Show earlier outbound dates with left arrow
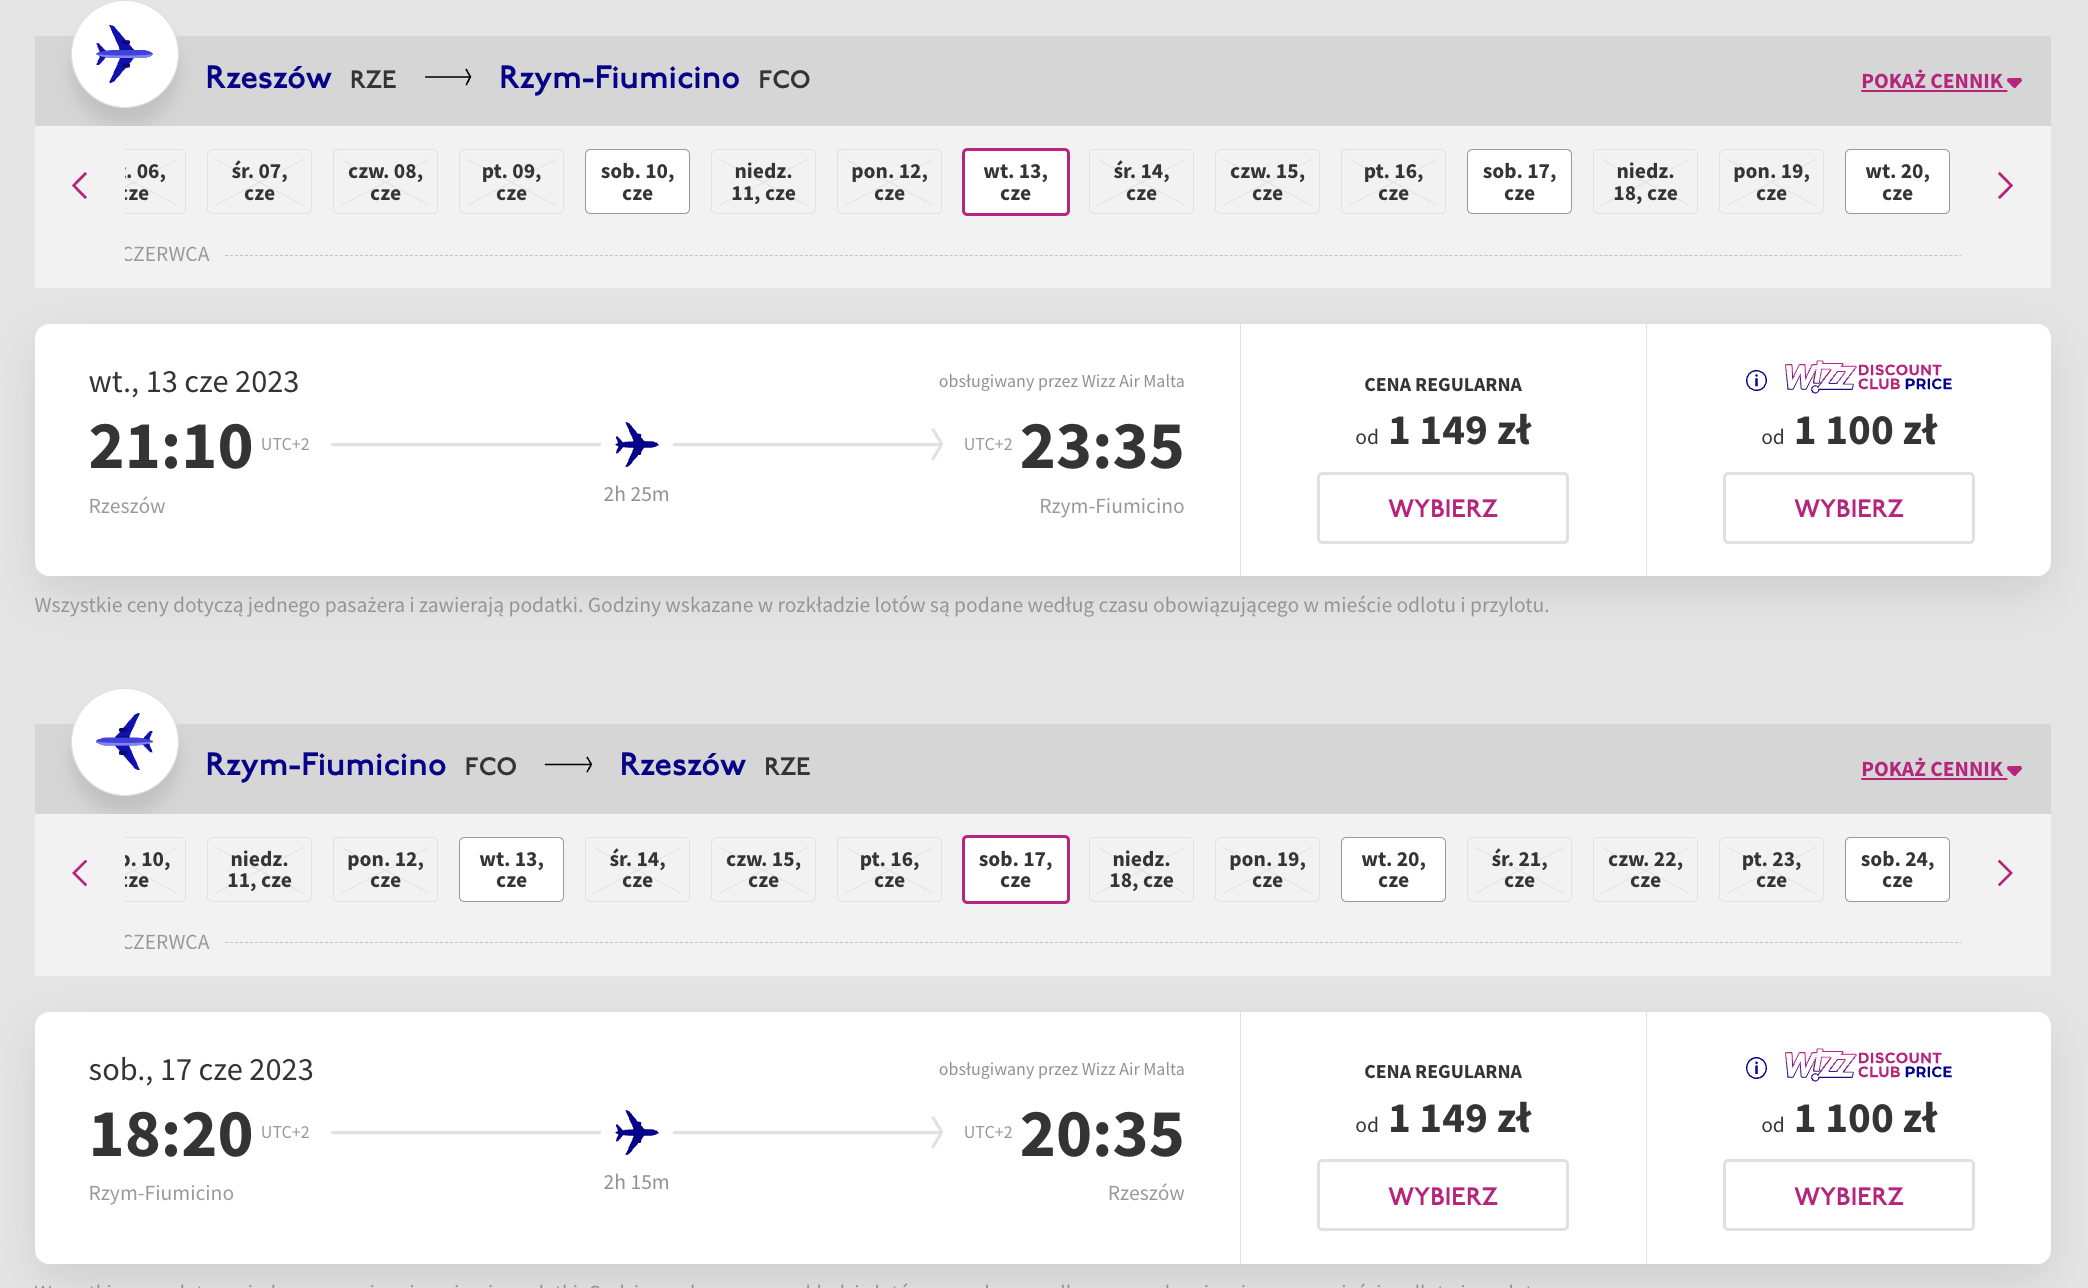 pos(80,185)
